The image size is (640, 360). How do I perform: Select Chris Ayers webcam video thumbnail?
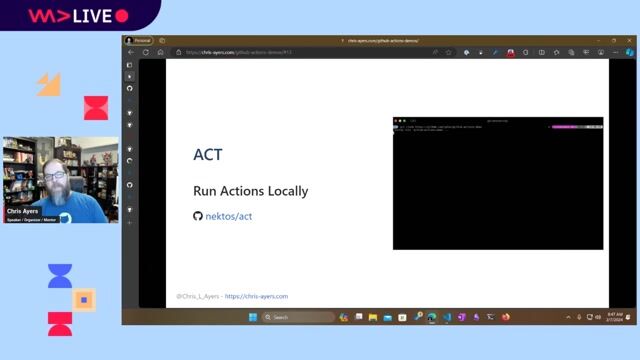[x=61, y=180]
